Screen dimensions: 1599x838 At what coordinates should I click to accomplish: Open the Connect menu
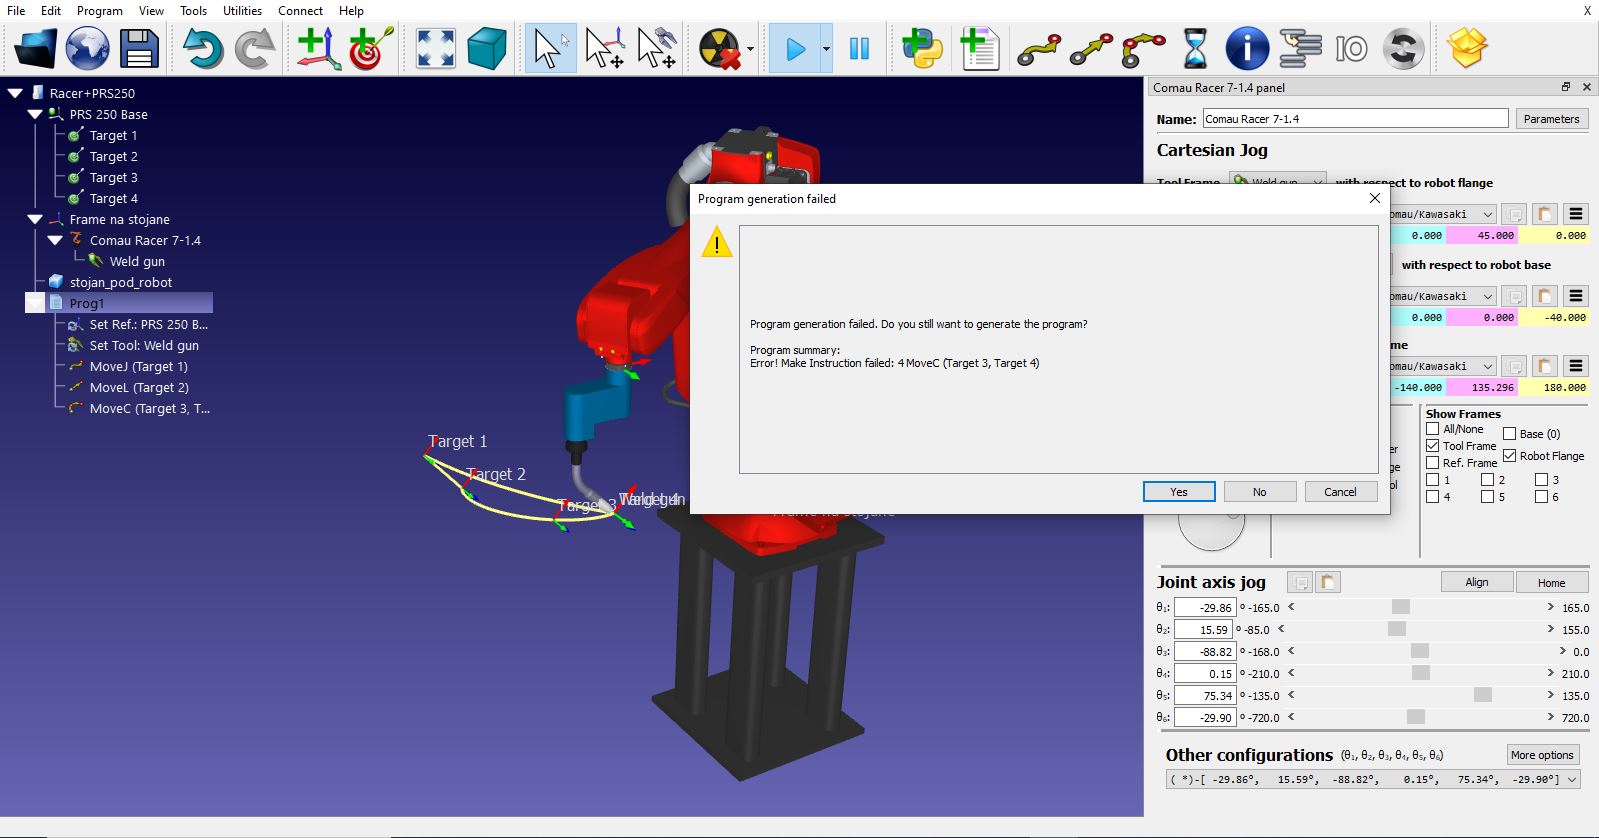(300, 11)
